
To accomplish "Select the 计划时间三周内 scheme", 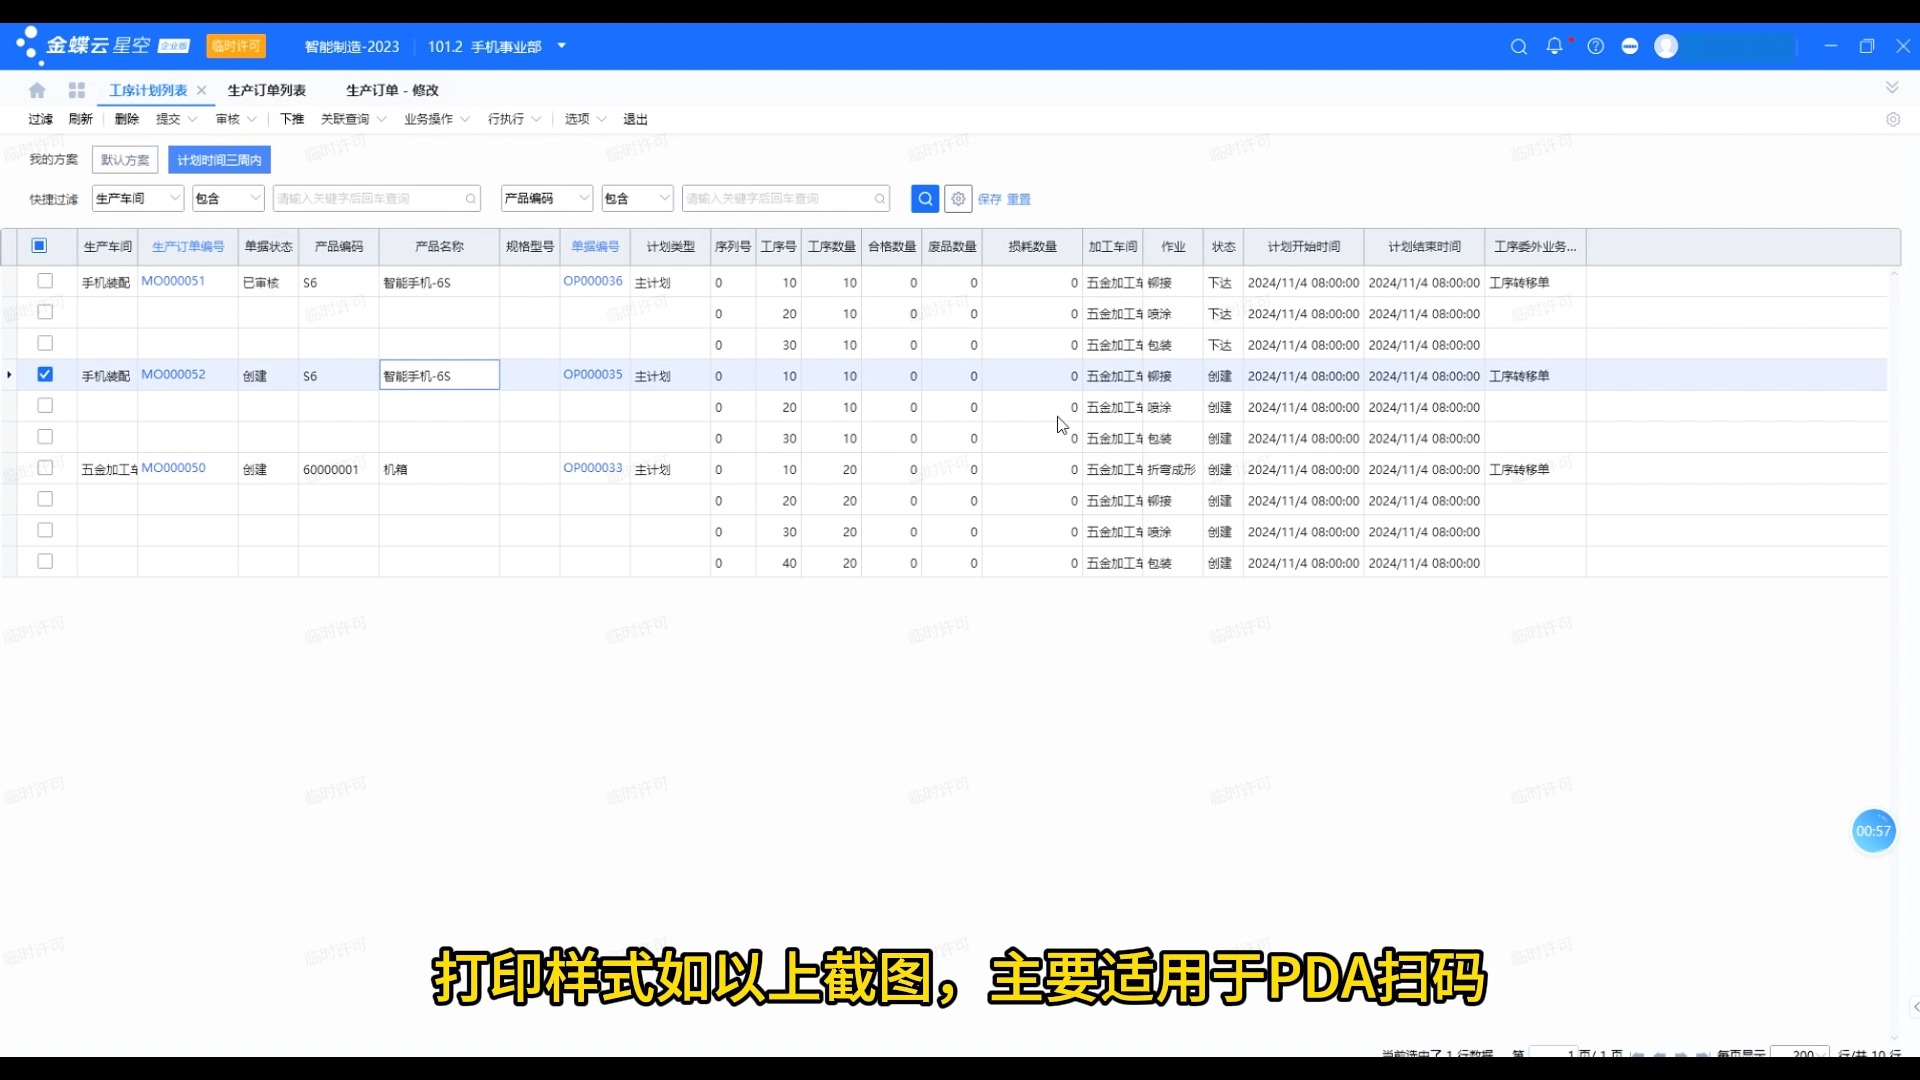I will [219, 160].
